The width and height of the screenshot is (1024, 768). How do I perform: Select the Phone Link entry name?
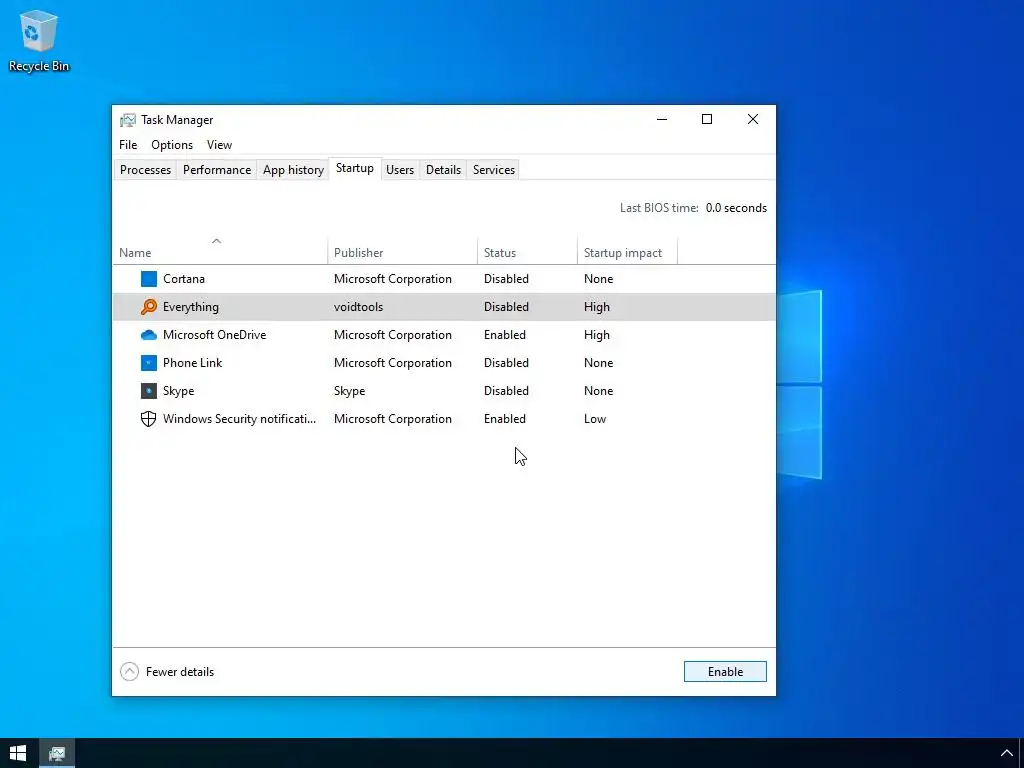pos(192,363)
